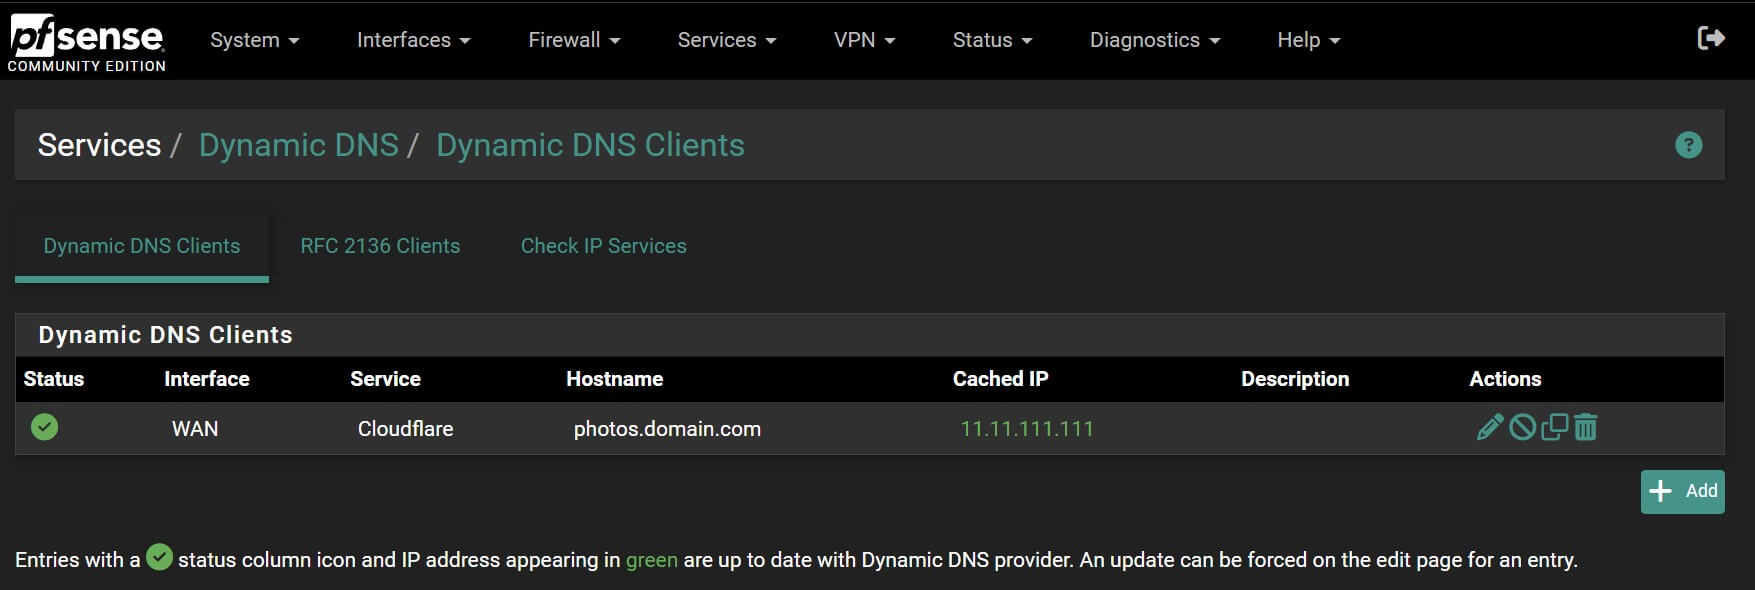The height and width of the screenshot is (590, 1755).
Task: Click the green word in the footer note
Action: [652, 560]
